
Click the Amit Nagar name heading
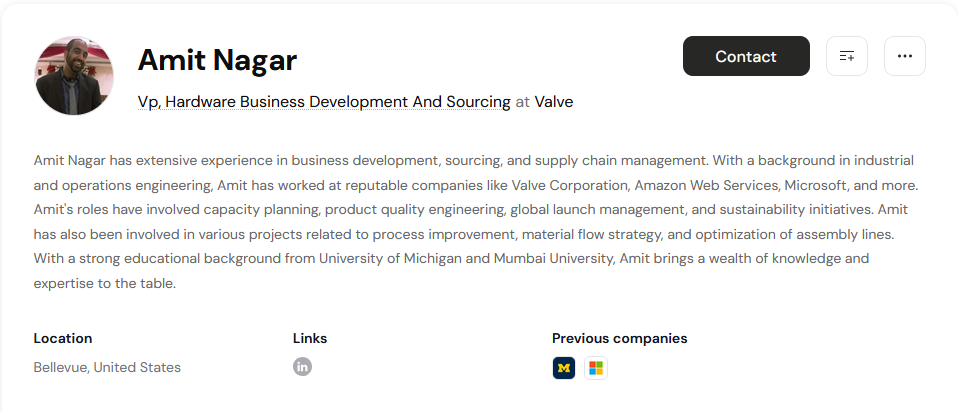[x=218, y=60]
